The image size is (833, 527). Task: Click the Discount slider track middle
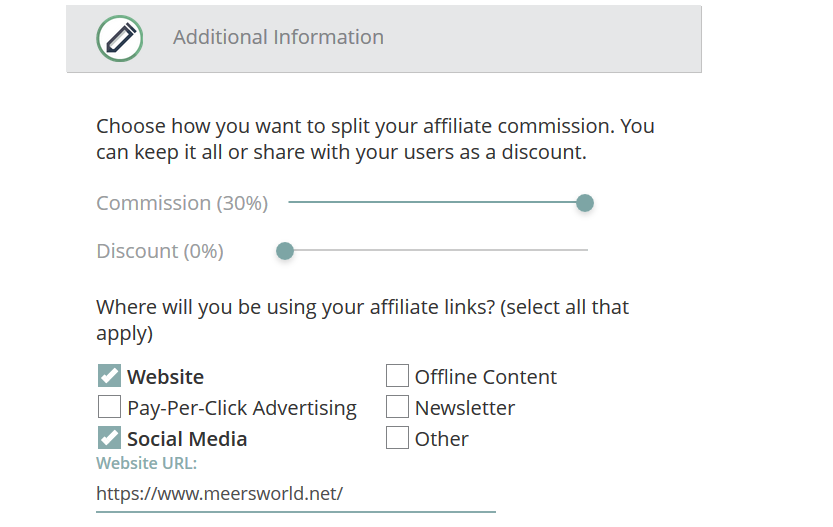438,250
